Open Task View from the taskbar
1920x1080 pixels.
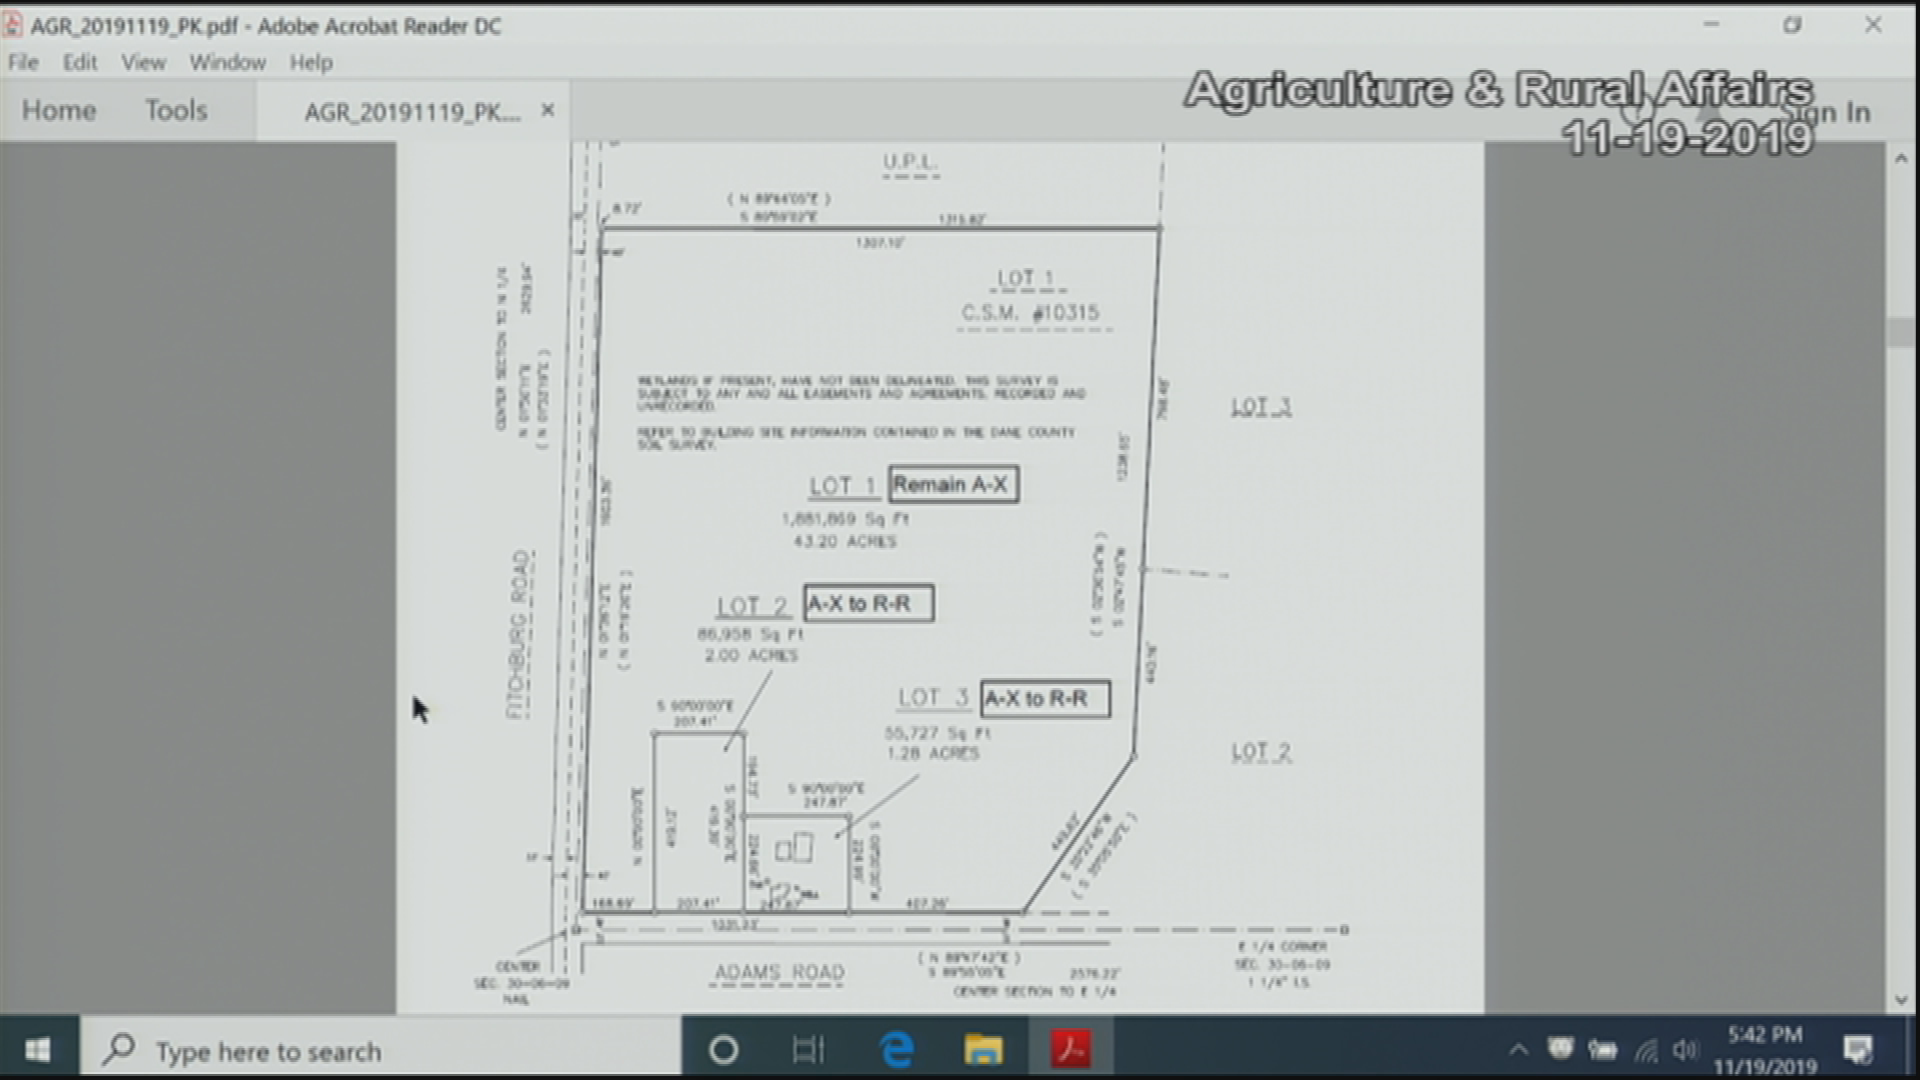808,1050
